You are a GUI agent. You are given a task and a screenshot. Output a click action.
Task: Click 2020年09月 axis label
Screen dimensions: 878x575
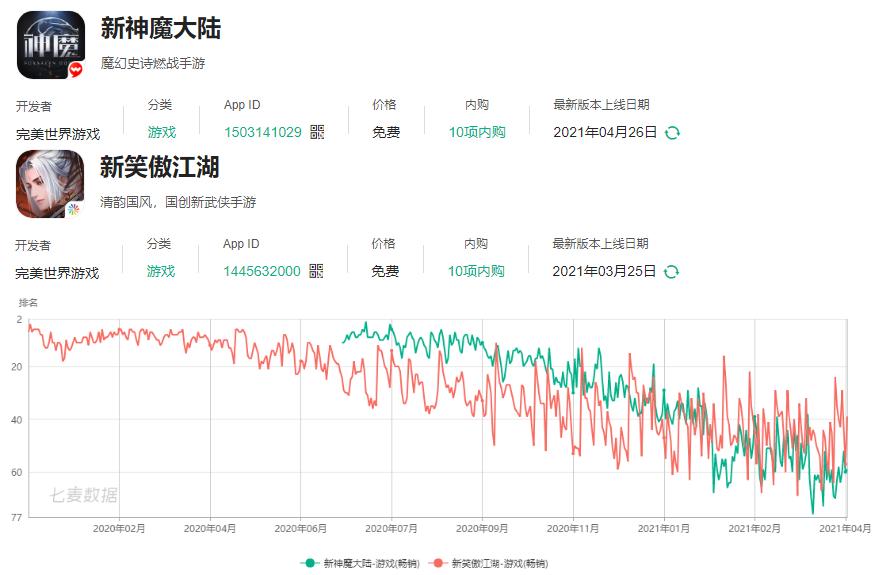click(x=482, y=529)
